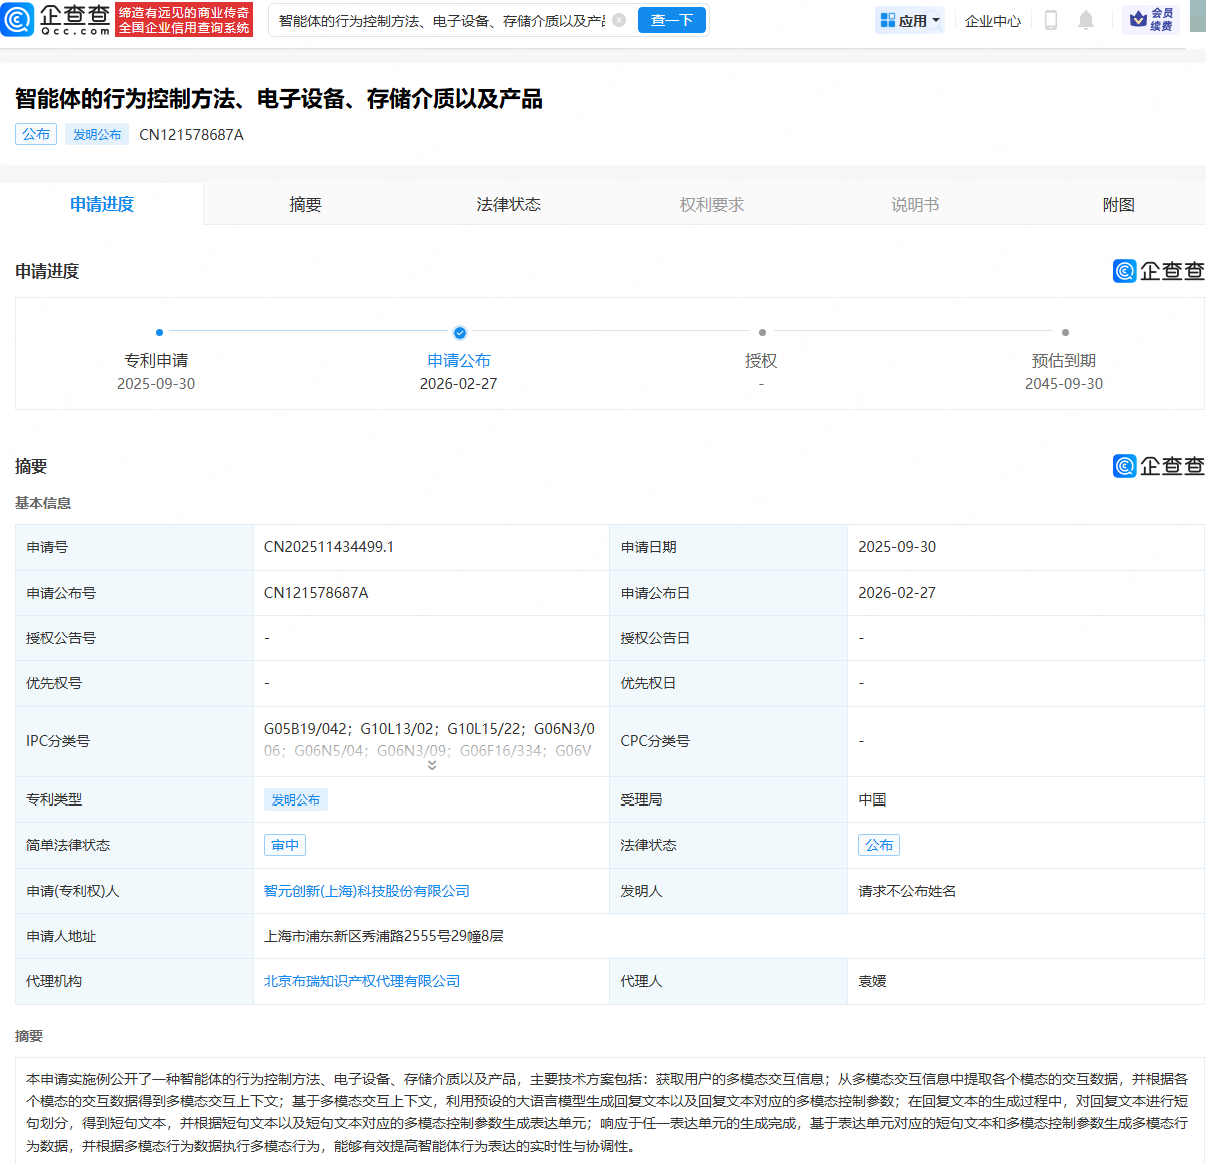Click the Qcc.com logo icon
The height and width of the screenshot is (1164, 1206).
tap(18, 20)
